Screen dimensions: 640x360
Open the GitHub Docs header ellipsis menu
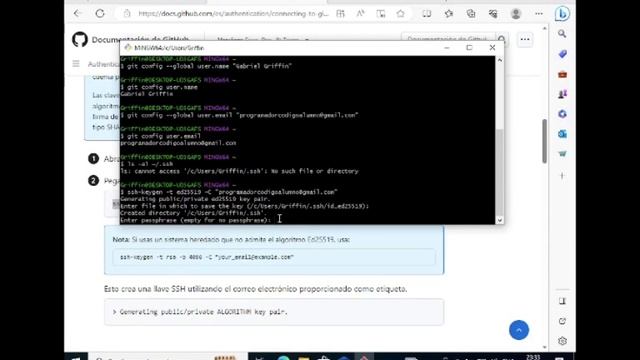coord(525,40)
